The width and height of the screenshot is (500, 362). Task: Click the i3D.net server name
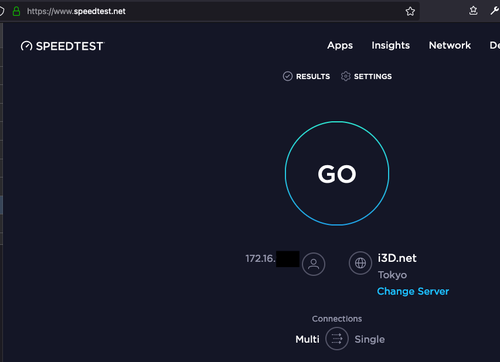tap(397, 258)
